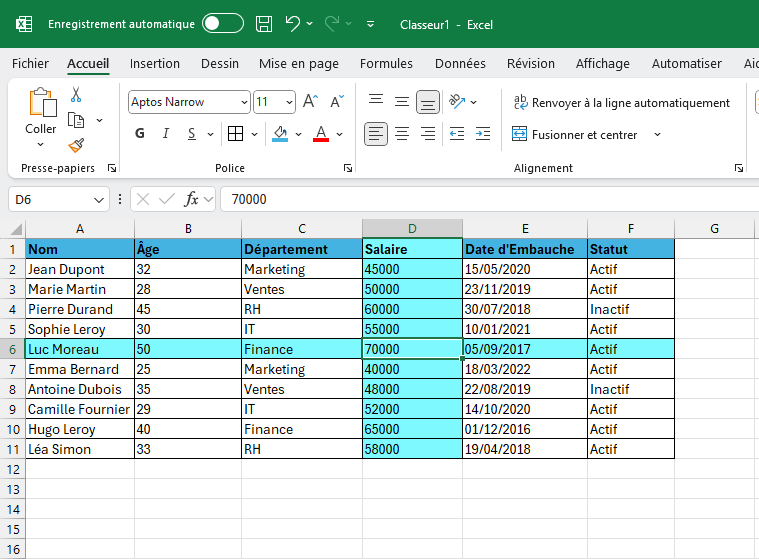Open the Borders dropdown arrow
This screenshot has height=559, width=759.
255,134
